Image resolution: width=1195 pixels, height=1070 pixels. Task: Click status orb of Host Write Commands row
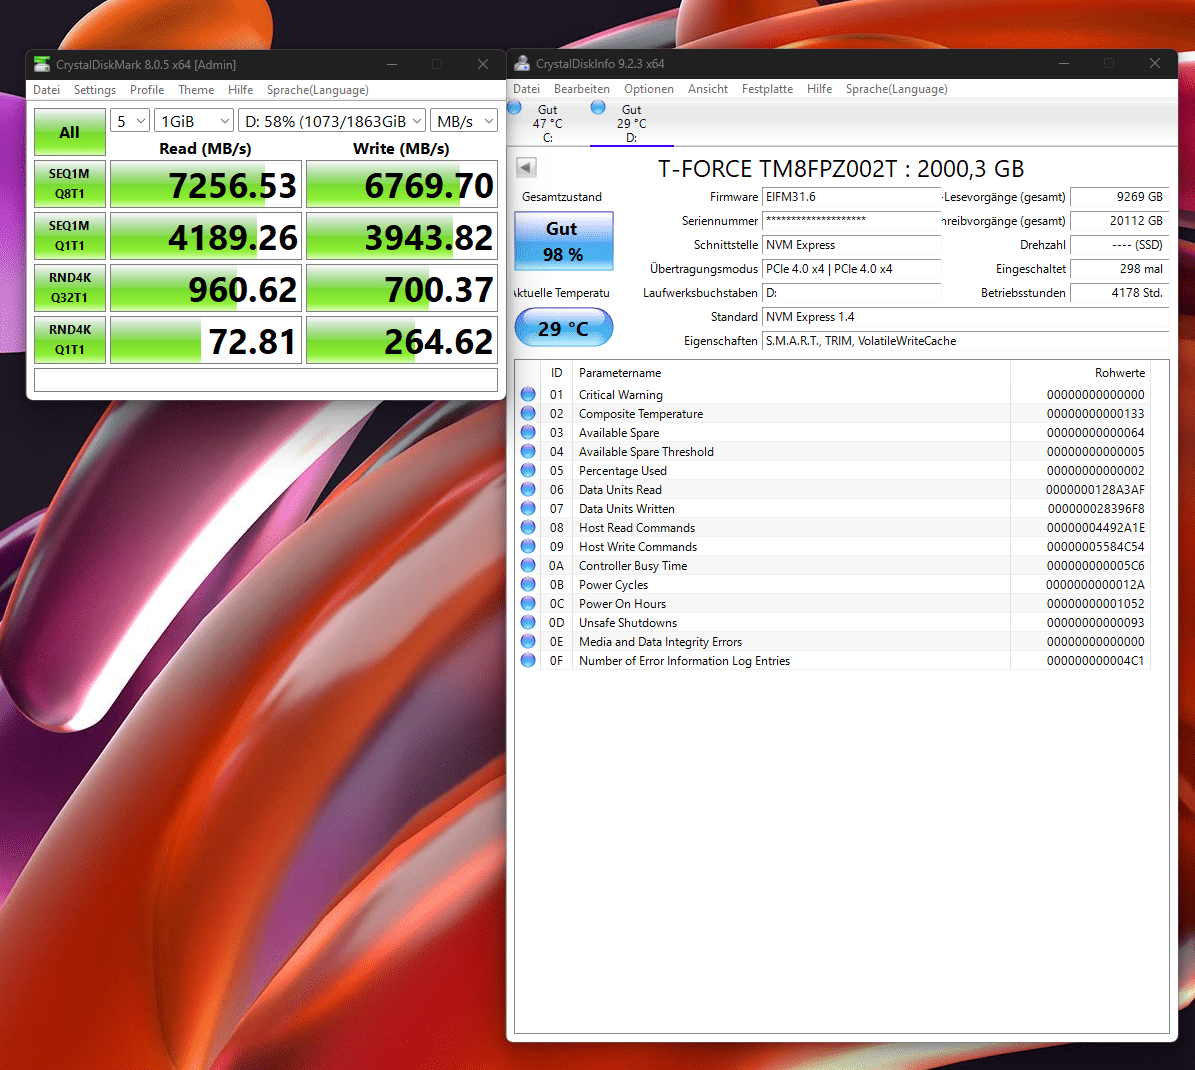(528, 546)
